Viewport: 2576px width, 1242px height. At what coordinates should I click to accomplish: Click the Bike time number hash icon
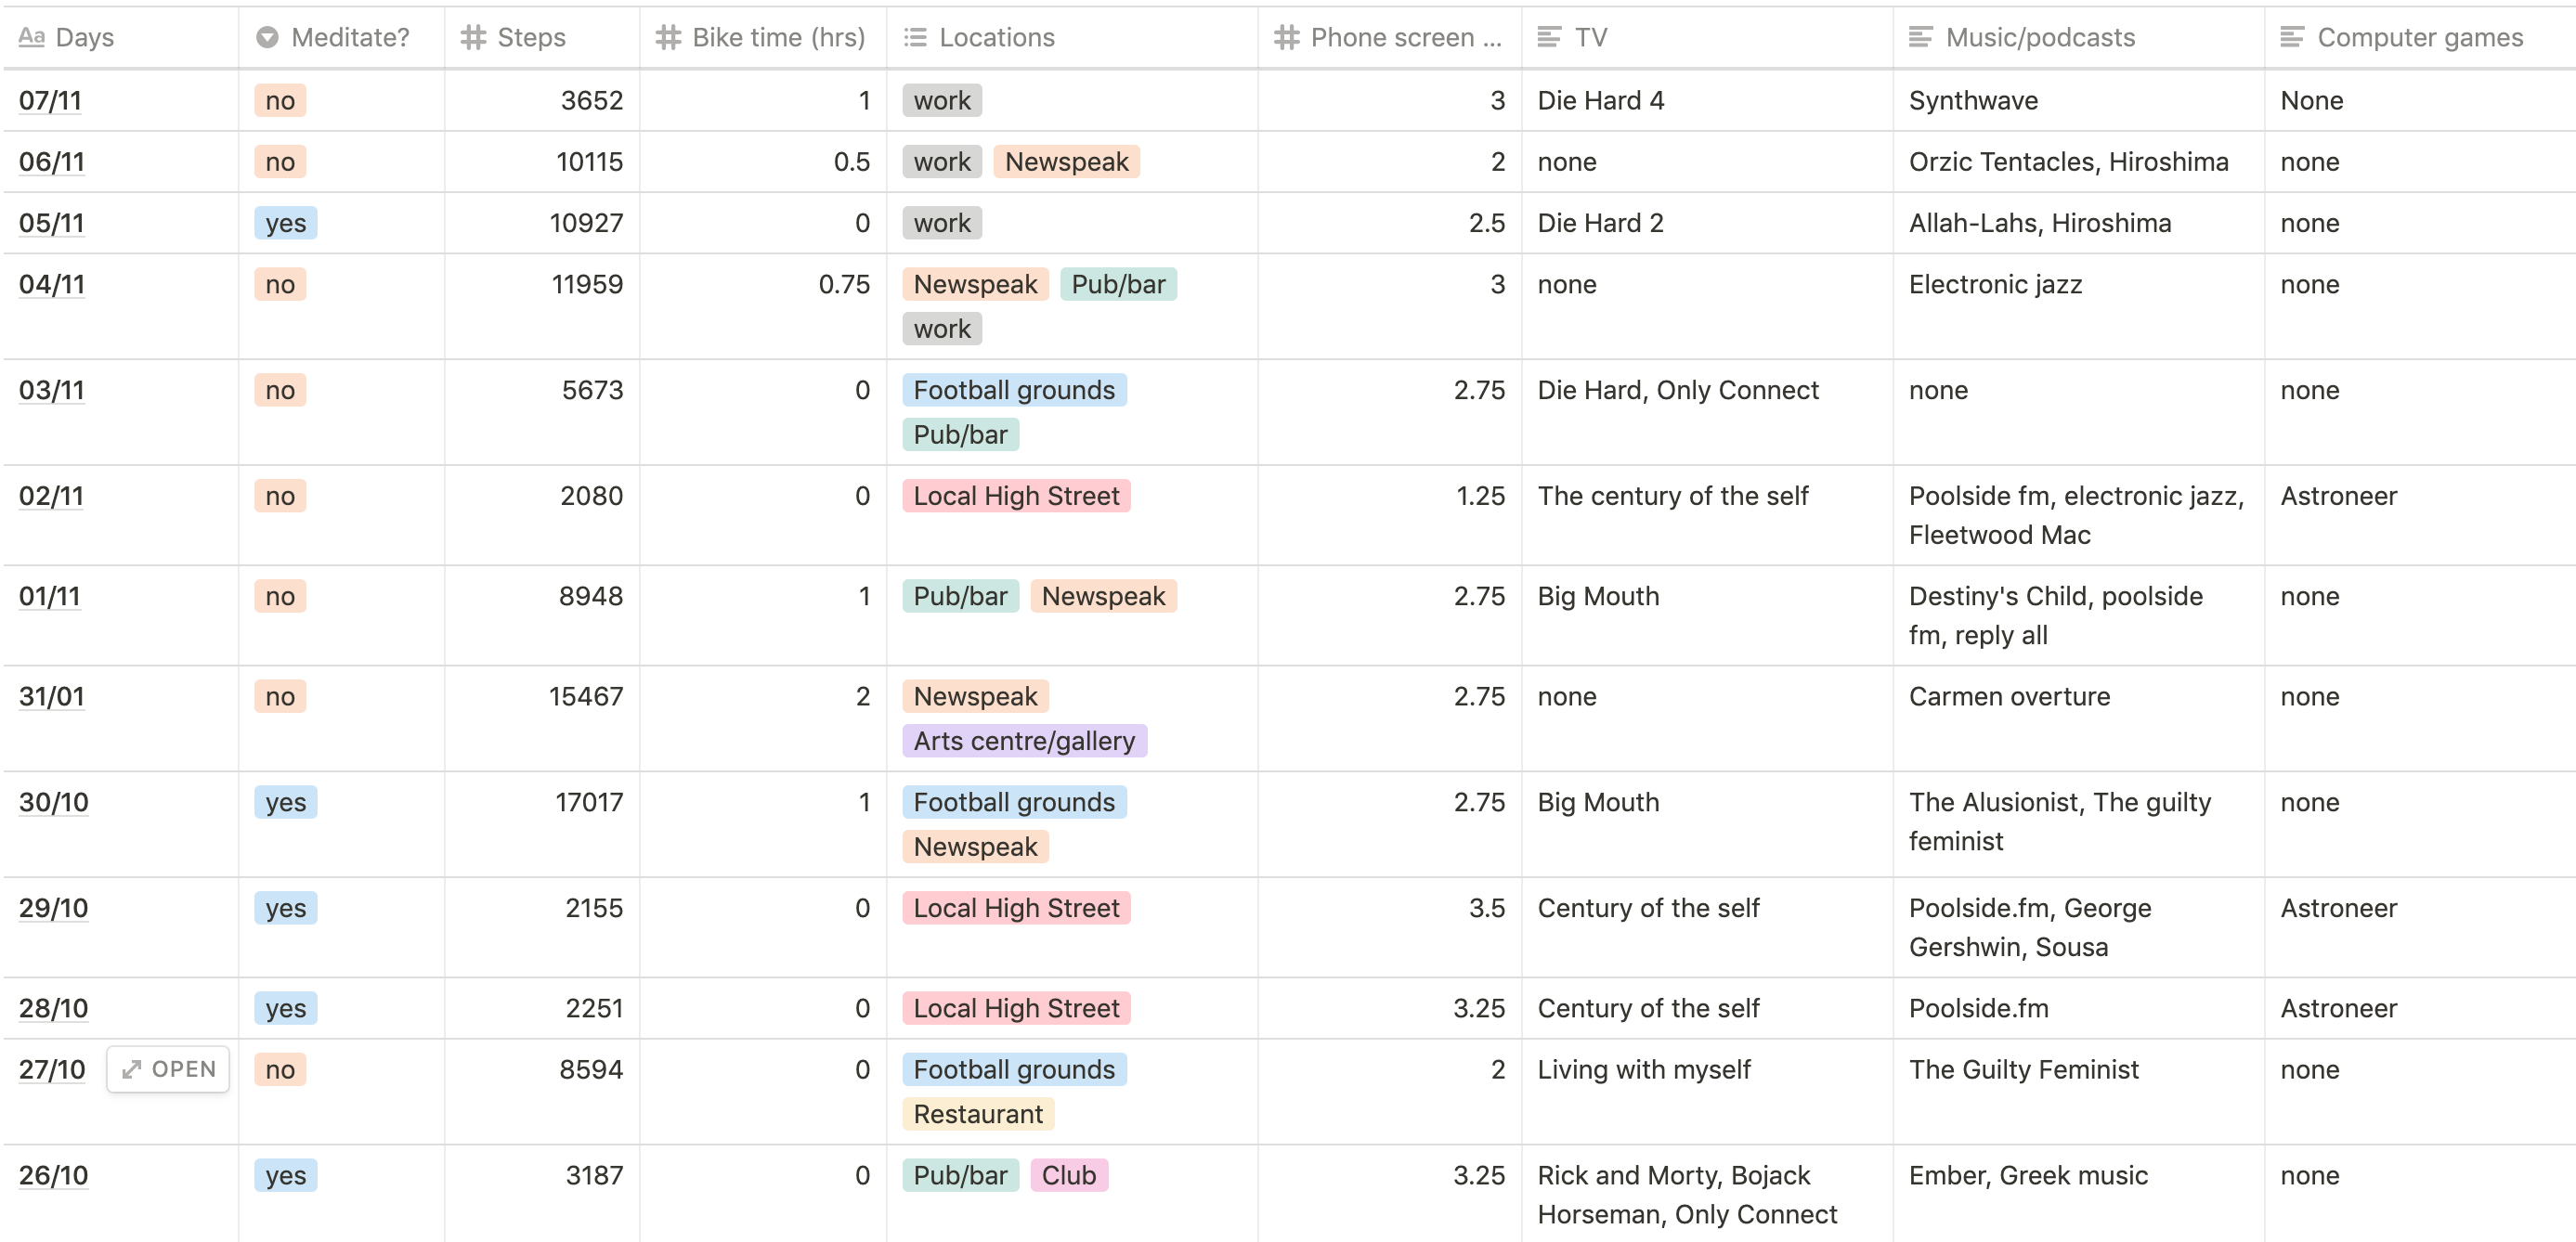[668, 38]
